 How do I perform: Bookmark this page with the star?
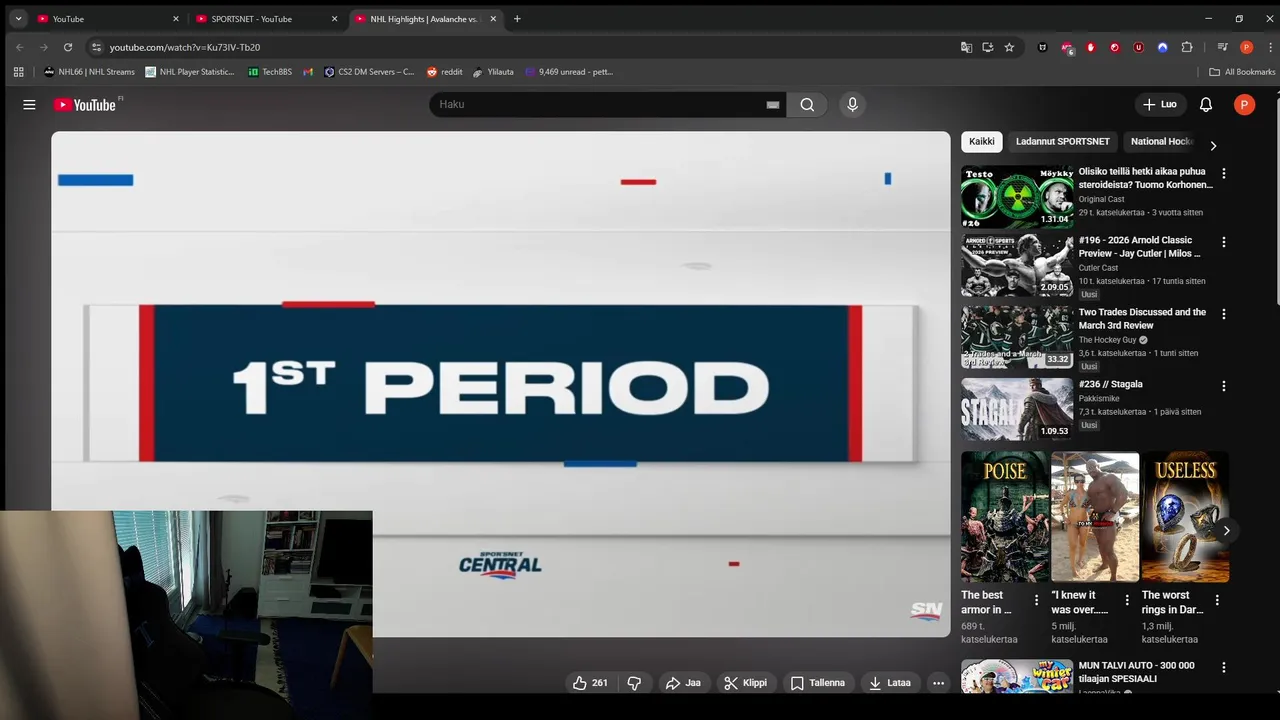point(1010,47)
